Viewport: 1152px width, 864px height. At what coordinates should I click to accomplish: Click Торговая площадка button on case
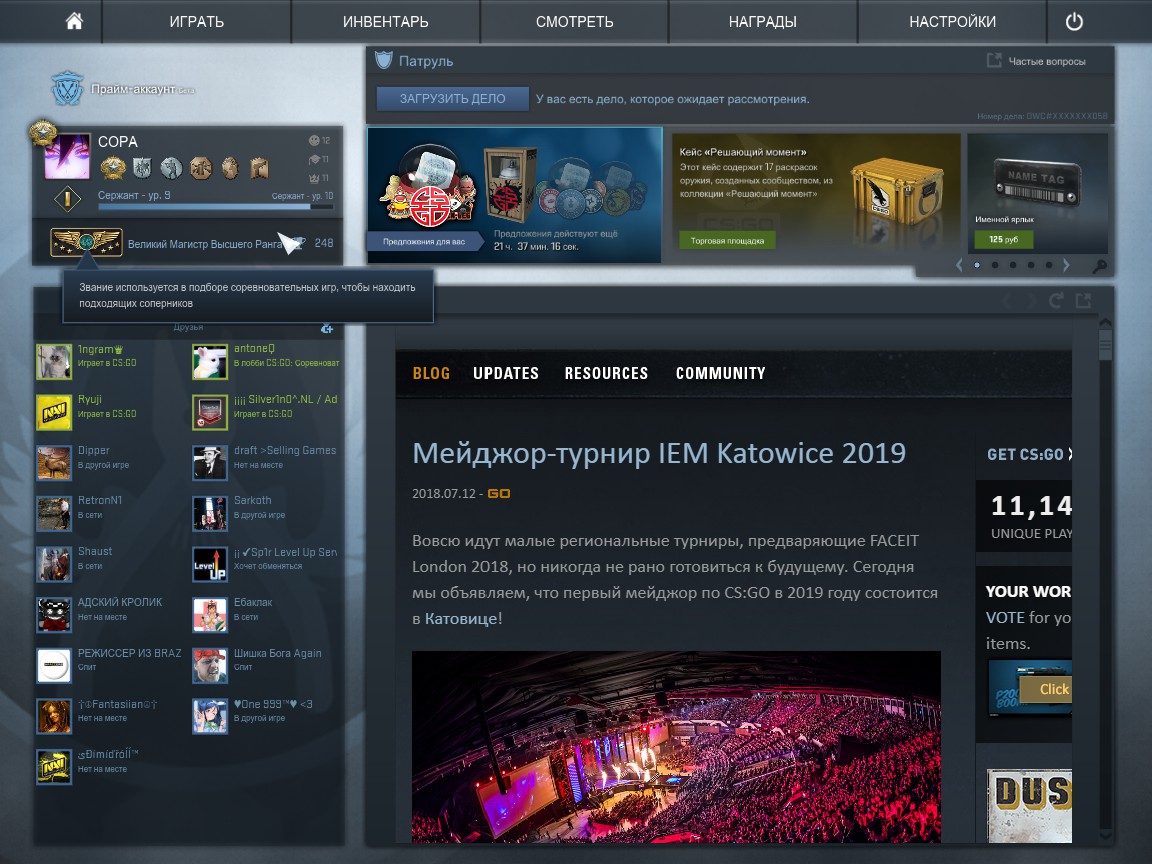coord(727,240)
